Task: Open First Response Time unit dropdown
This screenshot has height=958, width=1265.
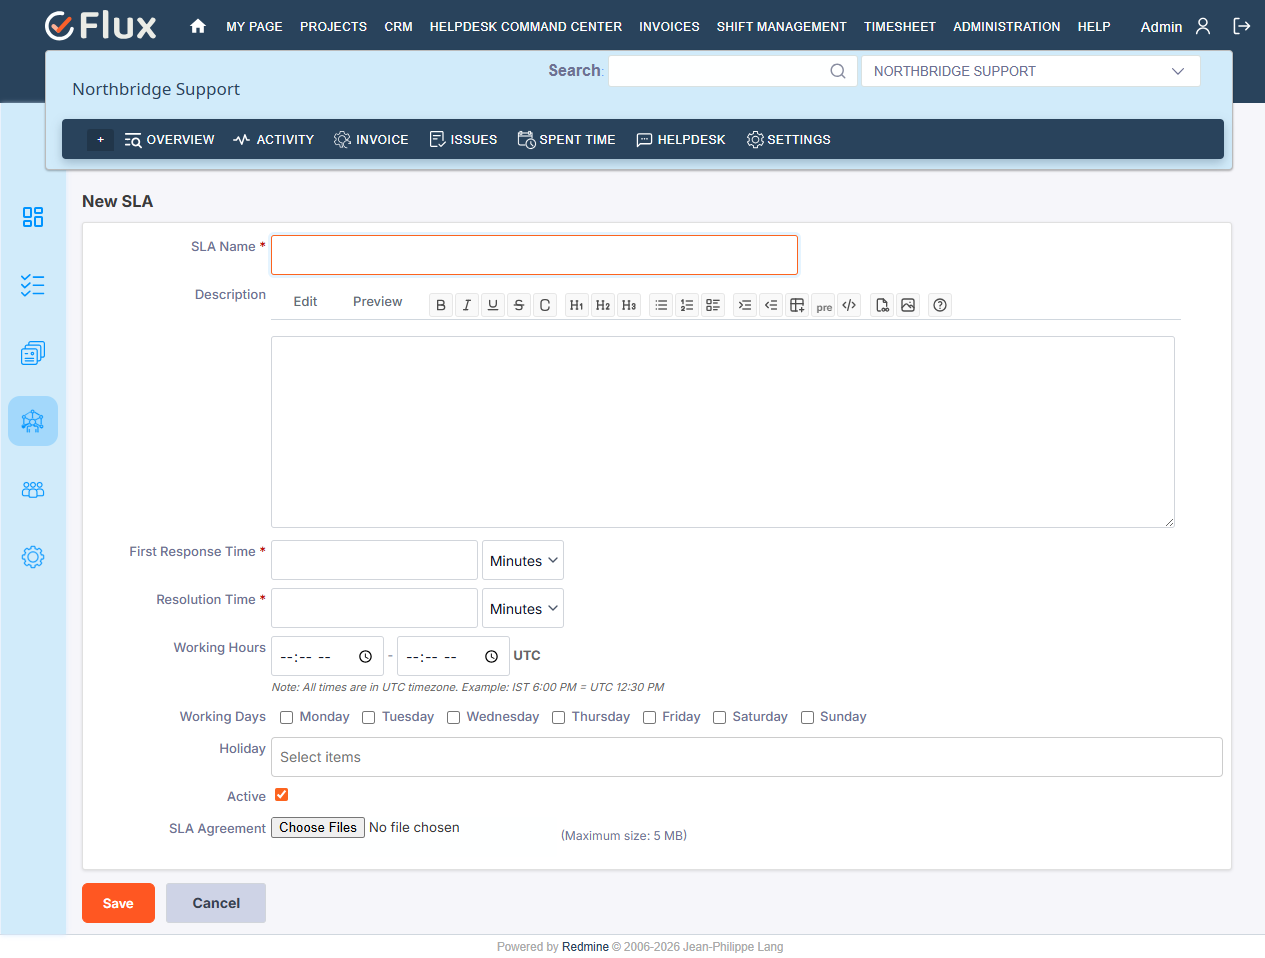Action: pos(523,560)
